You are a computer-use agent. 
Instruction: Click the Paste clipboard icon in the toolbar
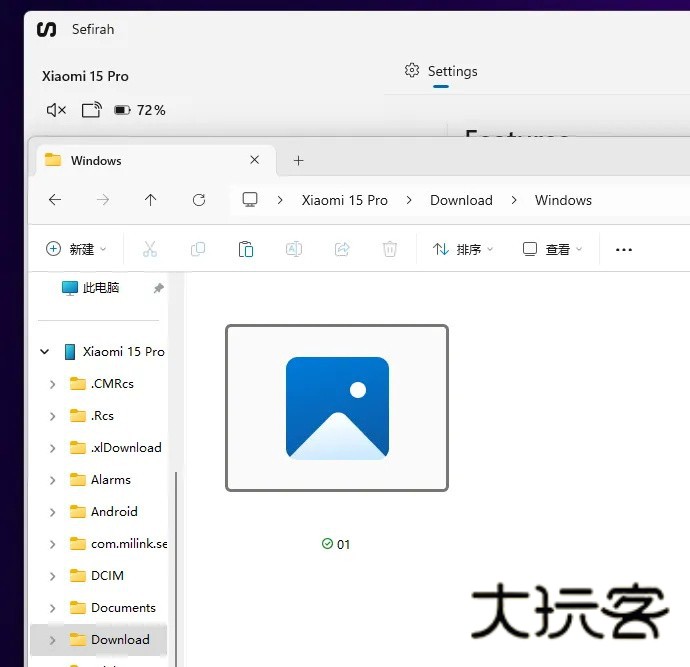246,249
